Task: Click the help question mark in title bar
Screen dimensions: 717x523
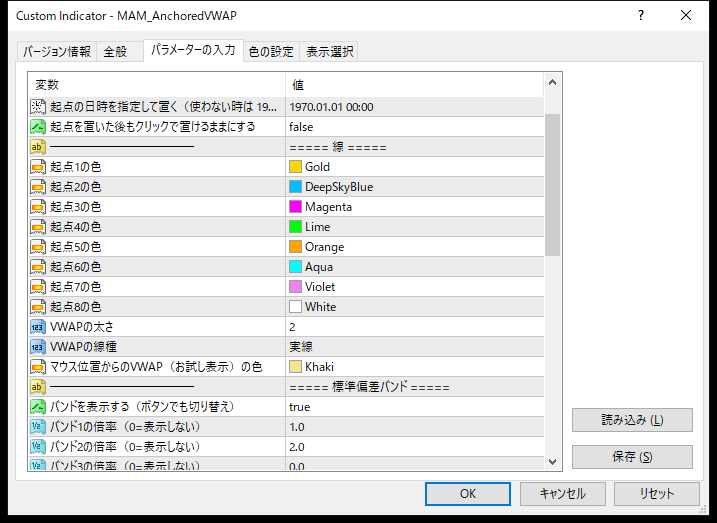Action: [x=641, y=15]
